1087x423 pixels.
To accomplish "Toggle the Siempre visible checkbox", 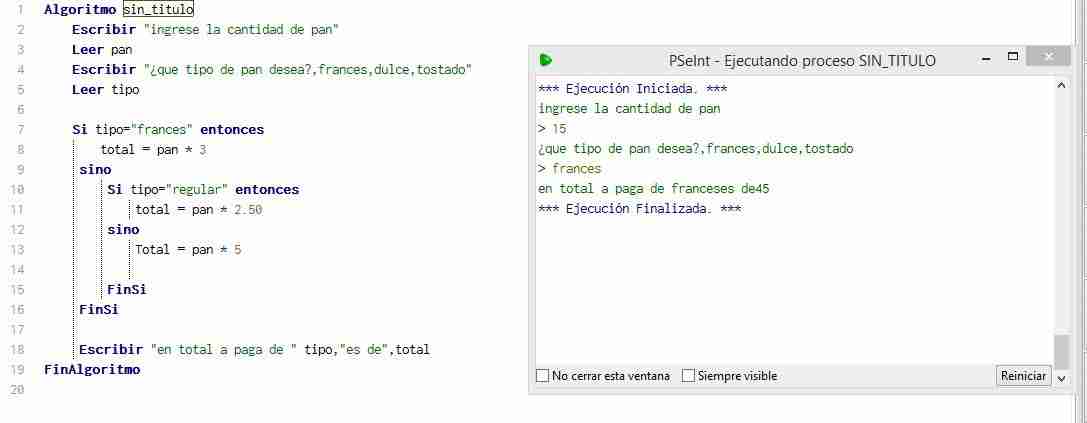I will [x=688, y=376].
